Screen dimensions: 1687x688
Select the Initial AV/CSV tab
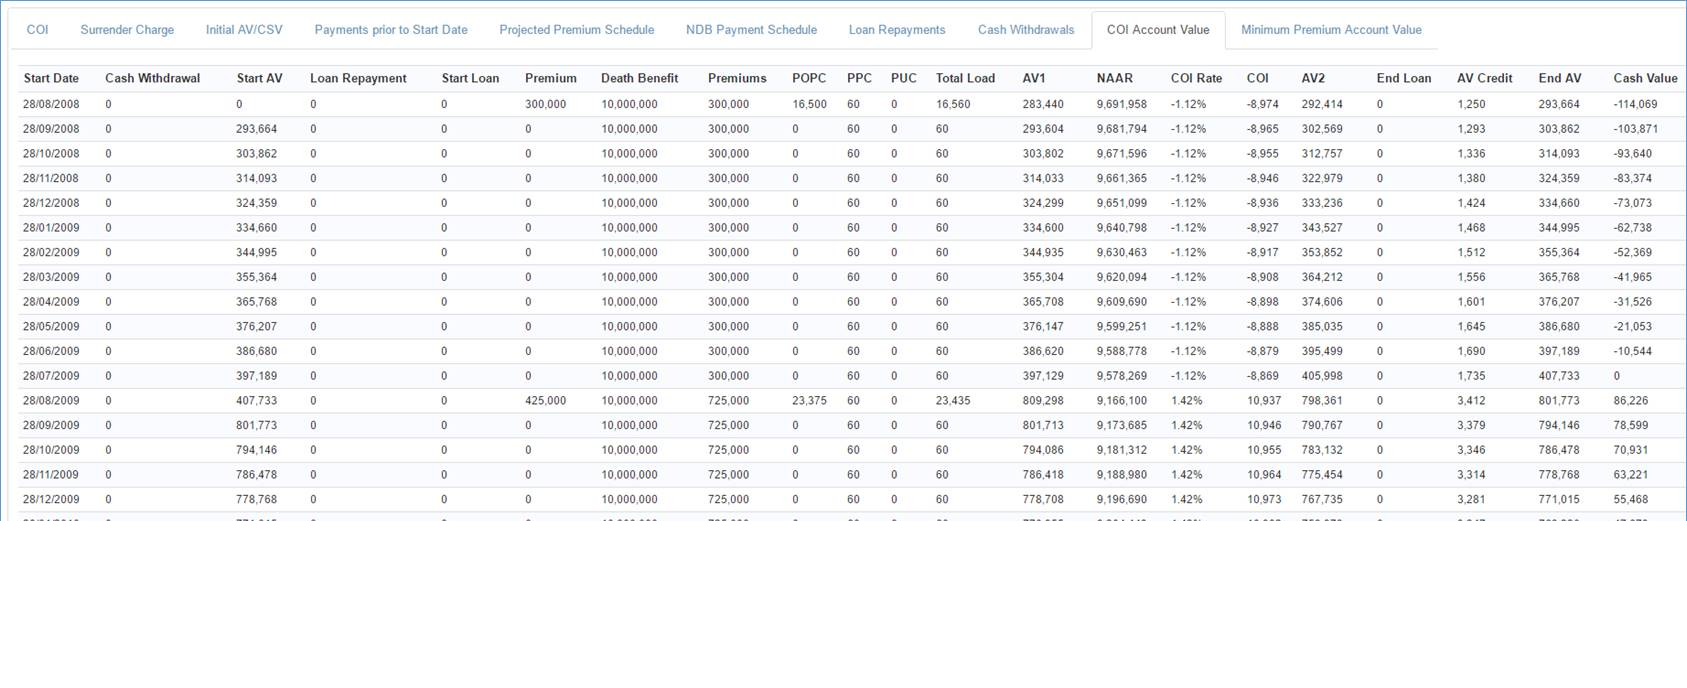tap(244, 30)
